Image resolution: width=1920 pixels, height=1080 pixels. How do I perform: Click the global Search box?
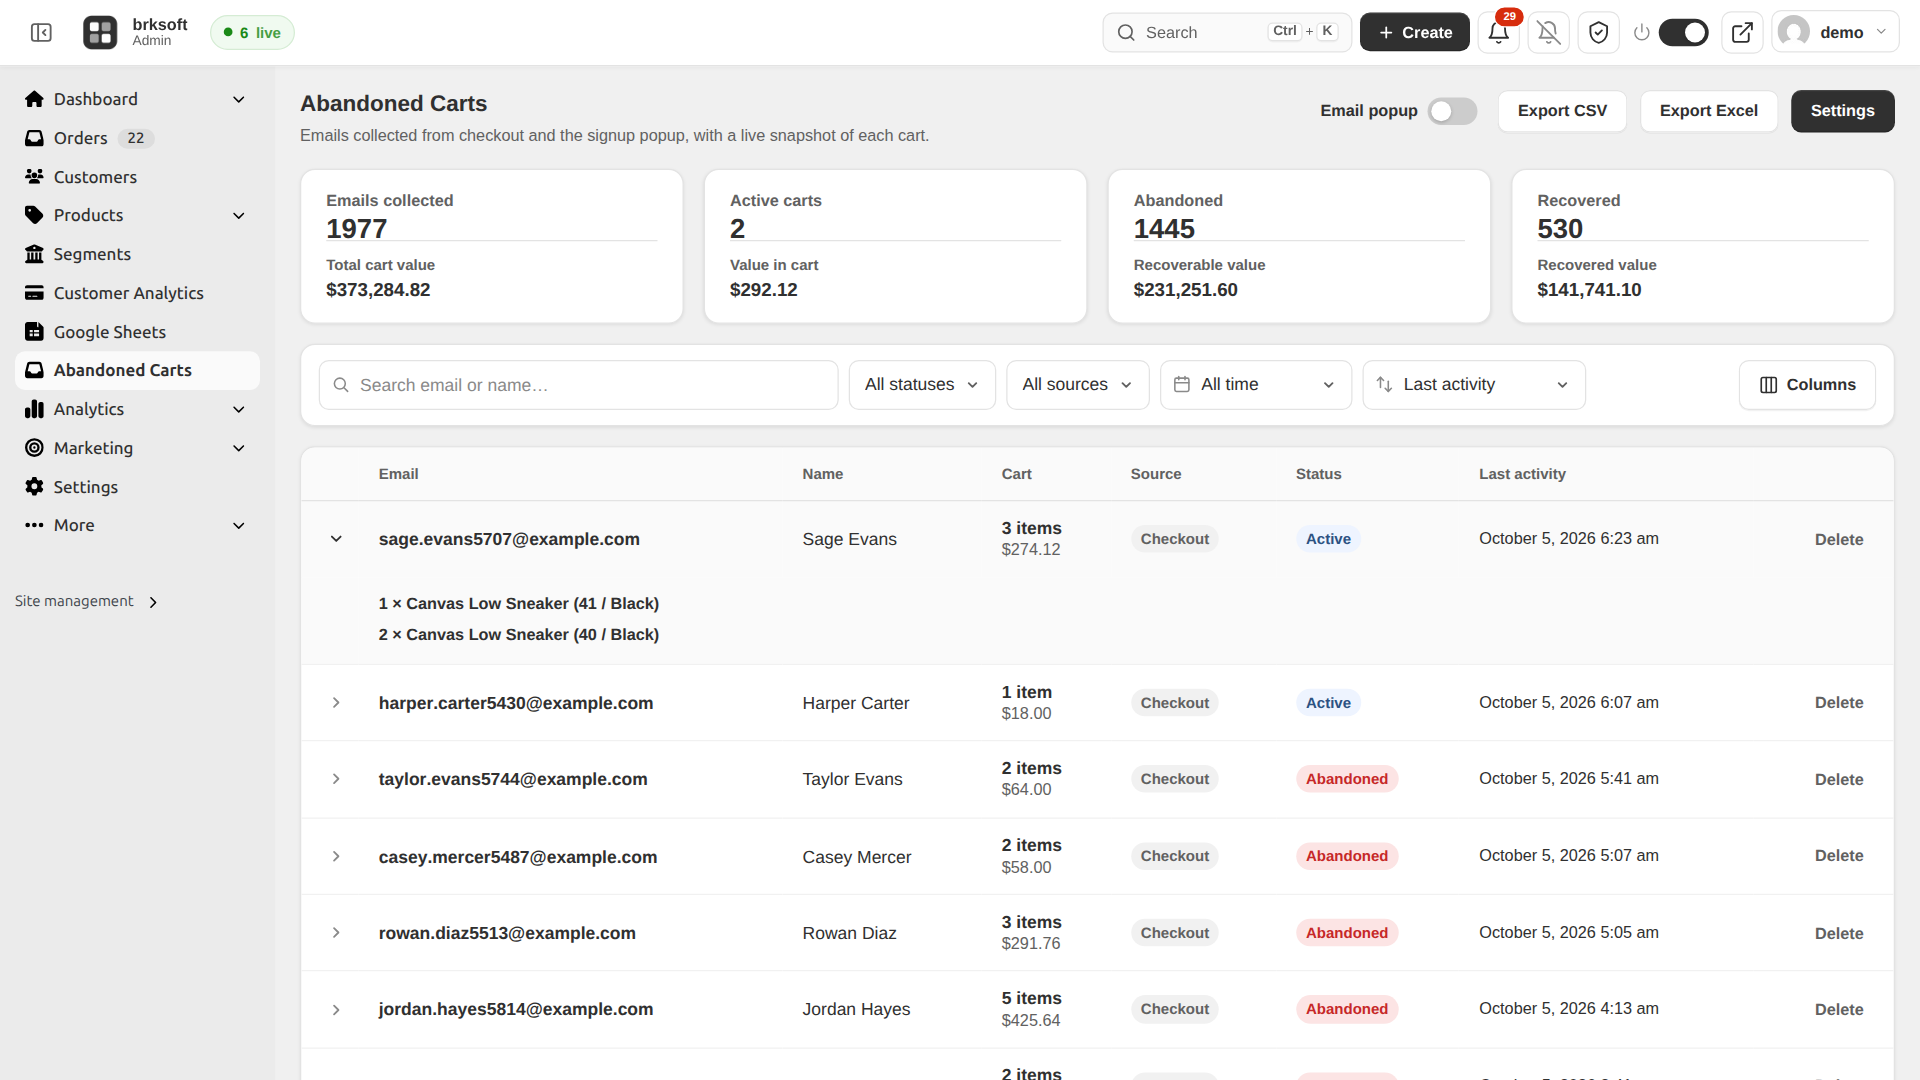pos(1226,32)
